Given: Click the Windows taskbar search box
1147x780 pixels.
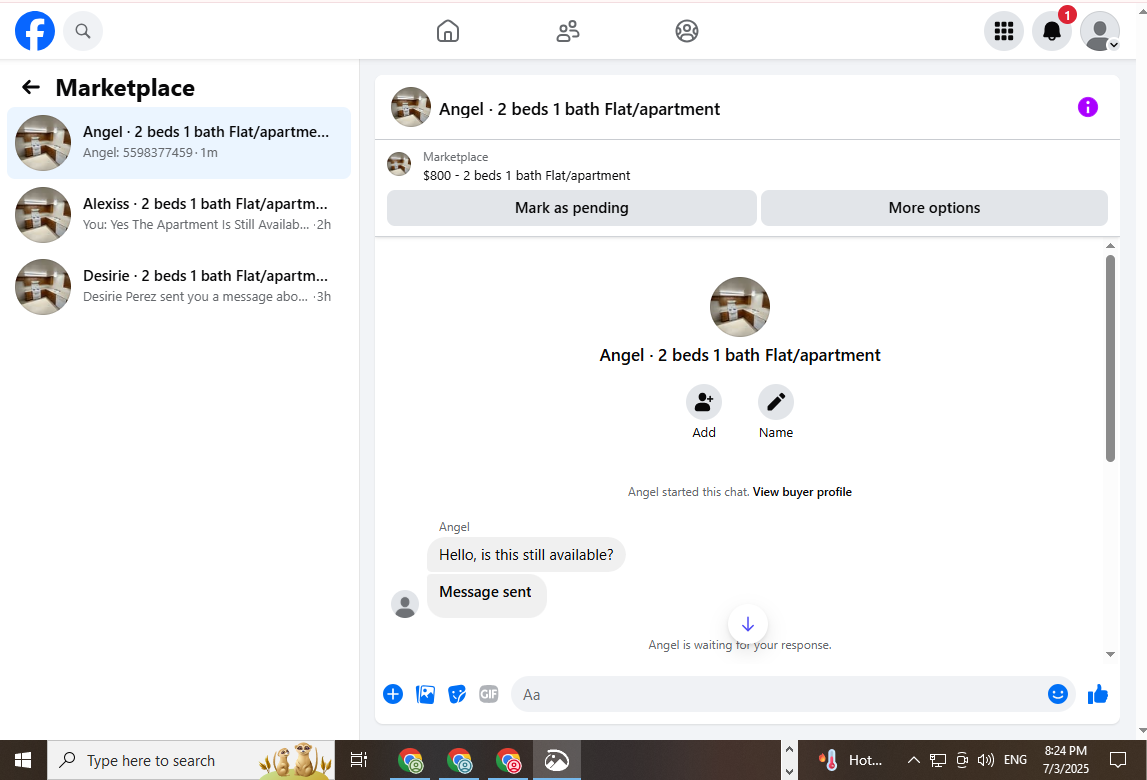Looking at the screenshot, I should pyautogui.click(x=191, y=760).
